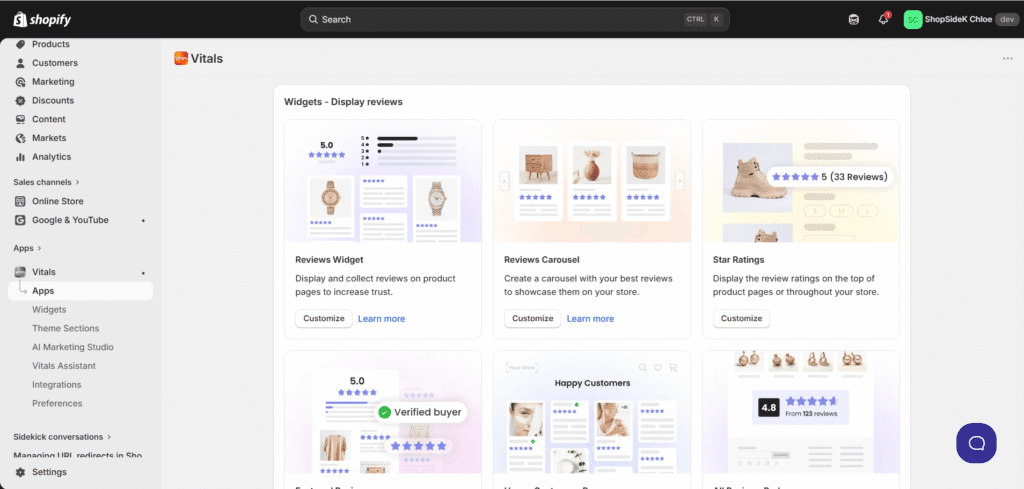Viewport: 1024px width, 489px height.
Task: Click the Vitals logo in the page header
Action: point(181,58)
